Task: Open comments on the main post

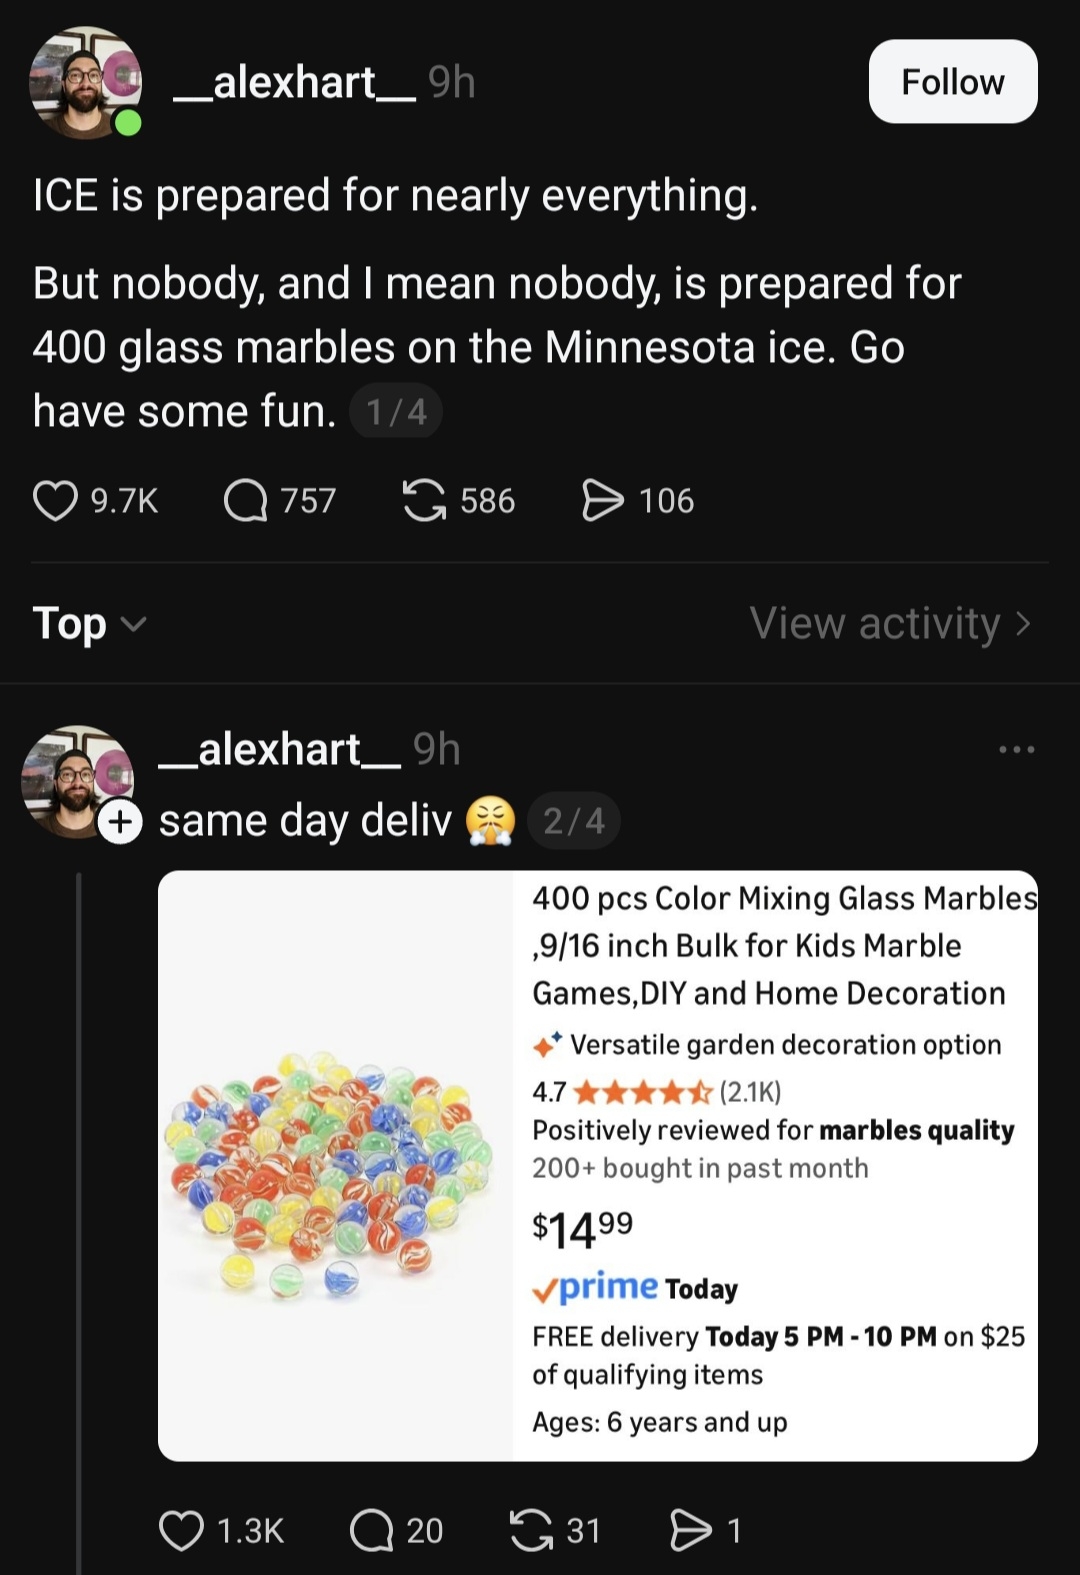Action: coord(245,501)
